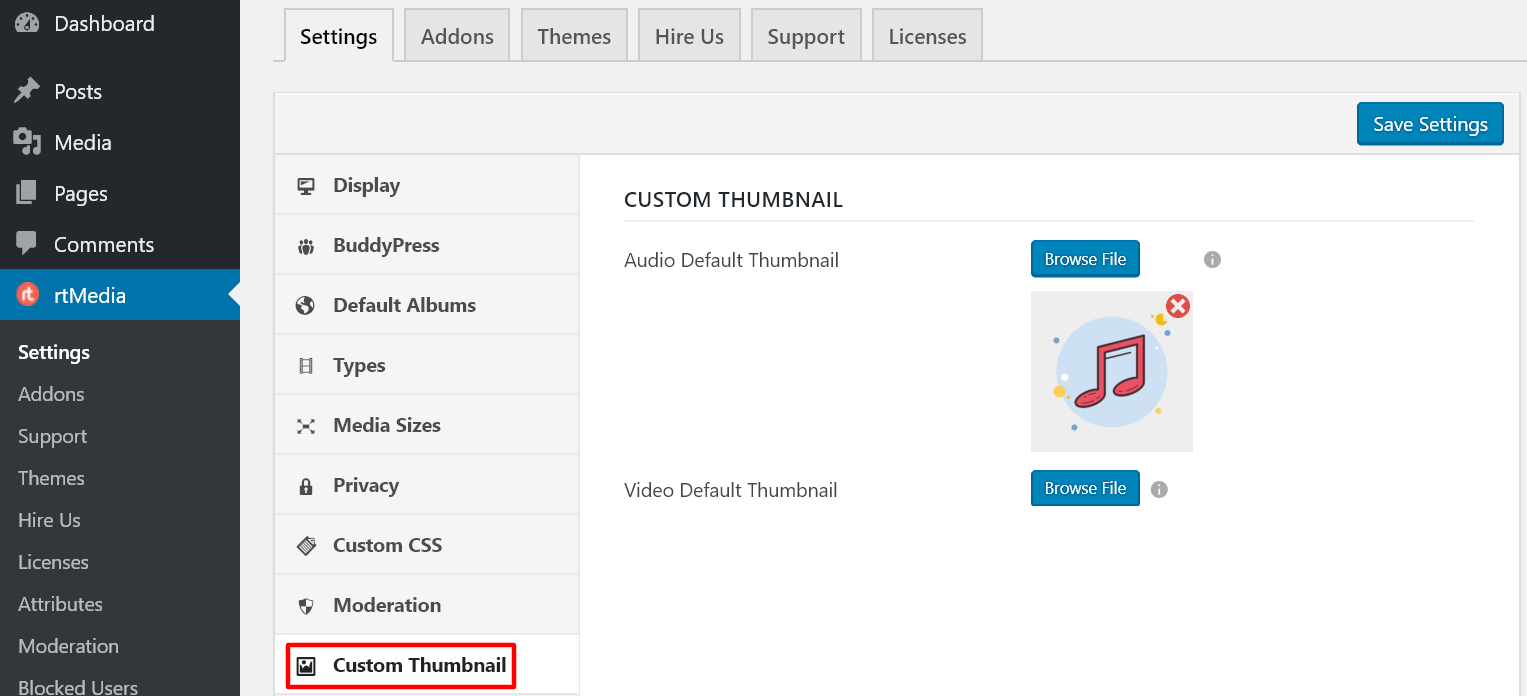The width and height of the screenshot is (1527, 696).
Task: Click the Types icon
Action: (x=305, y=365)
